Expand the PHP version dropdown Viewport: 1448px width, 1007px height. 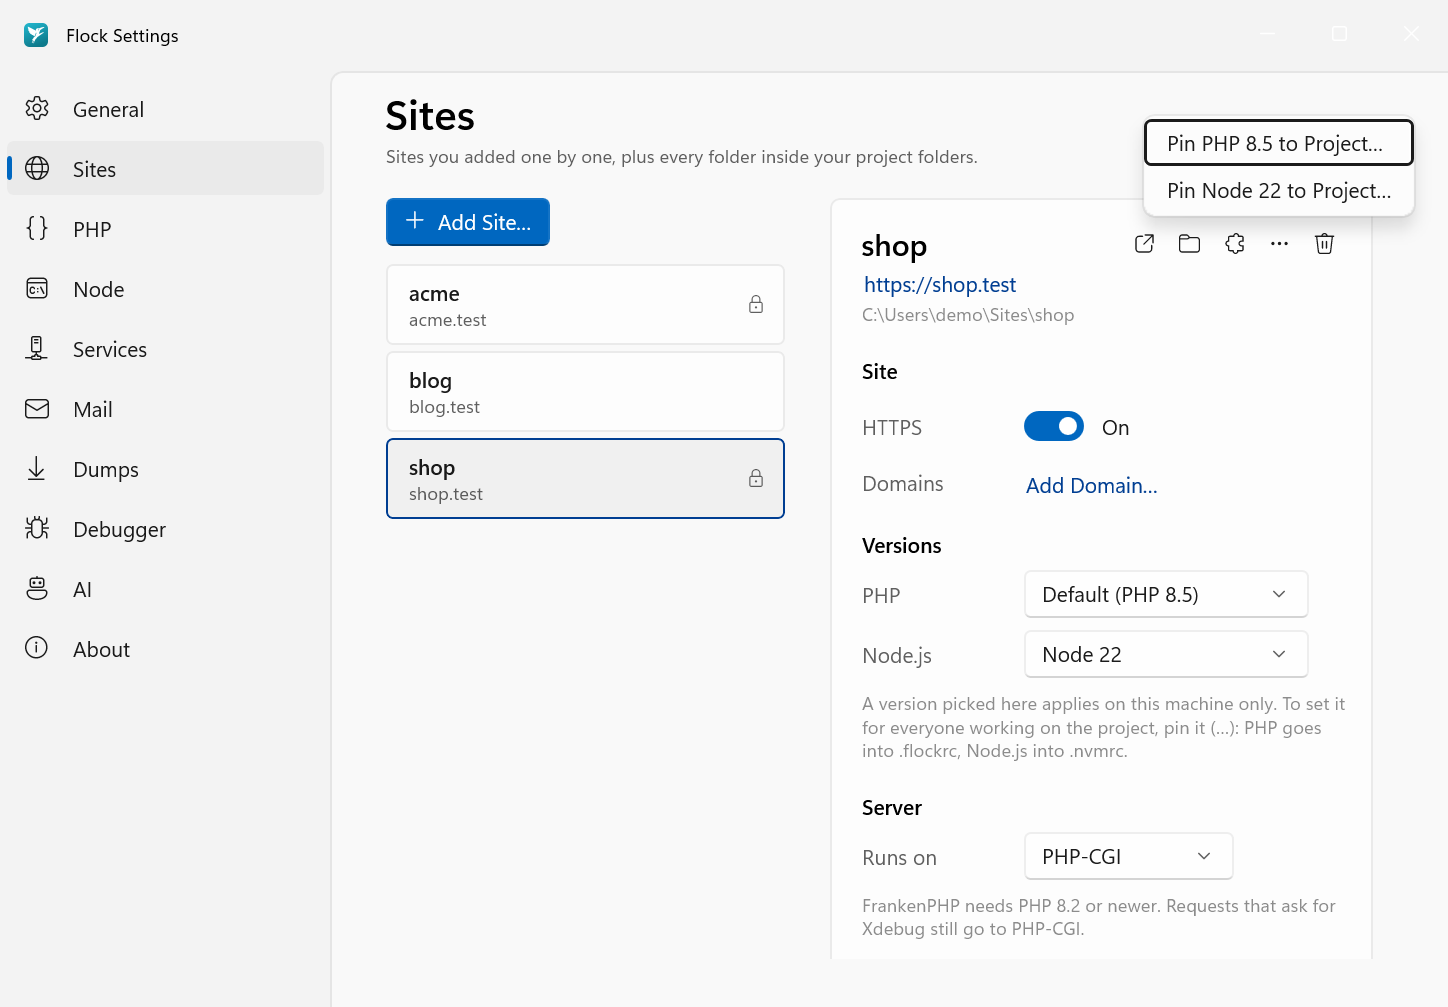tap(1166, 595)
